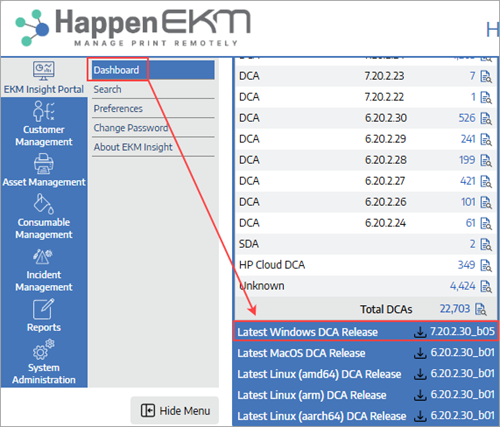Viewport: 500px width, 427px height.
Task: View details icon for DCA 6.20.2.28
Action: click(486, 160)
